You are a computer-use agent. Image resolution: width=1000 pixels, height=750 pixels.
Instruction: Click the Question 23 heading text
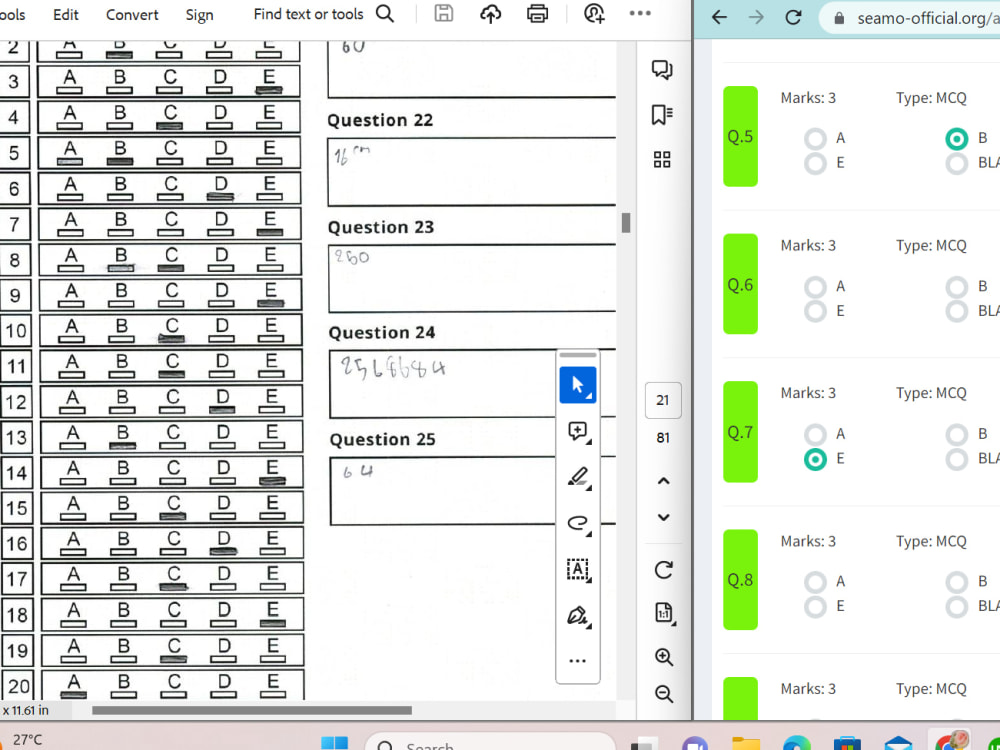[x=381, y=227]
